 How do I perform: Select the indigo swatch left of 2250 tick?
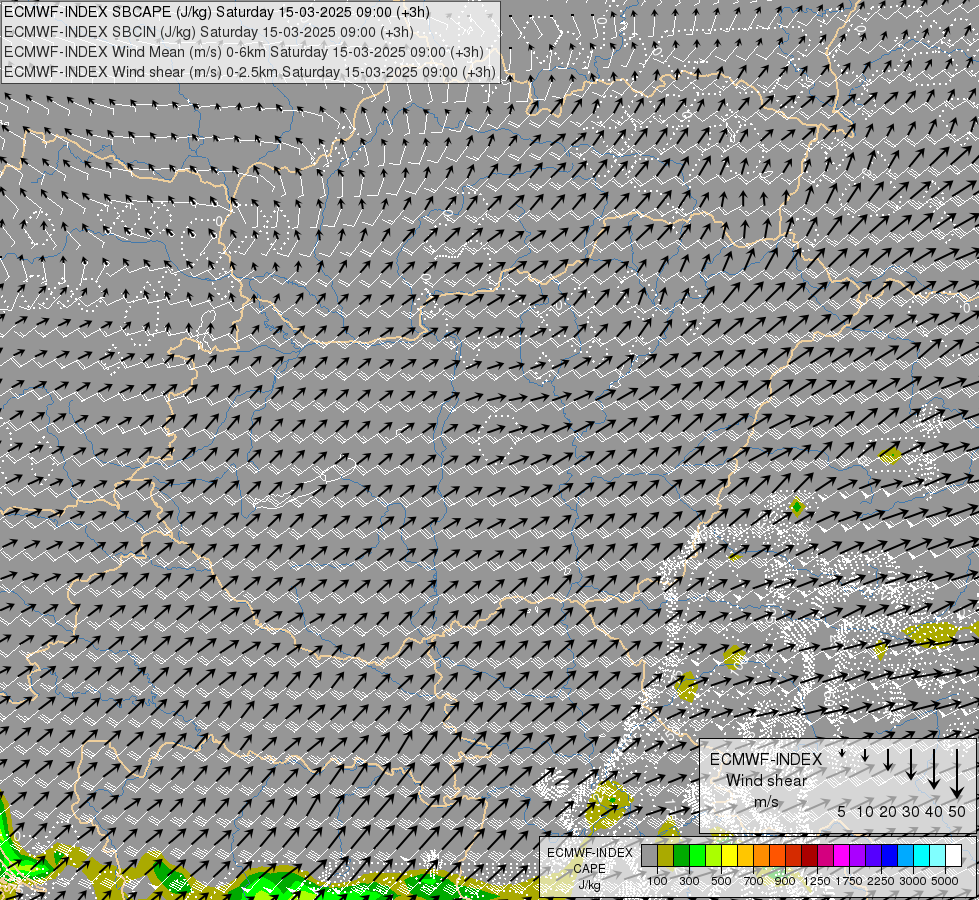[873, 856]
